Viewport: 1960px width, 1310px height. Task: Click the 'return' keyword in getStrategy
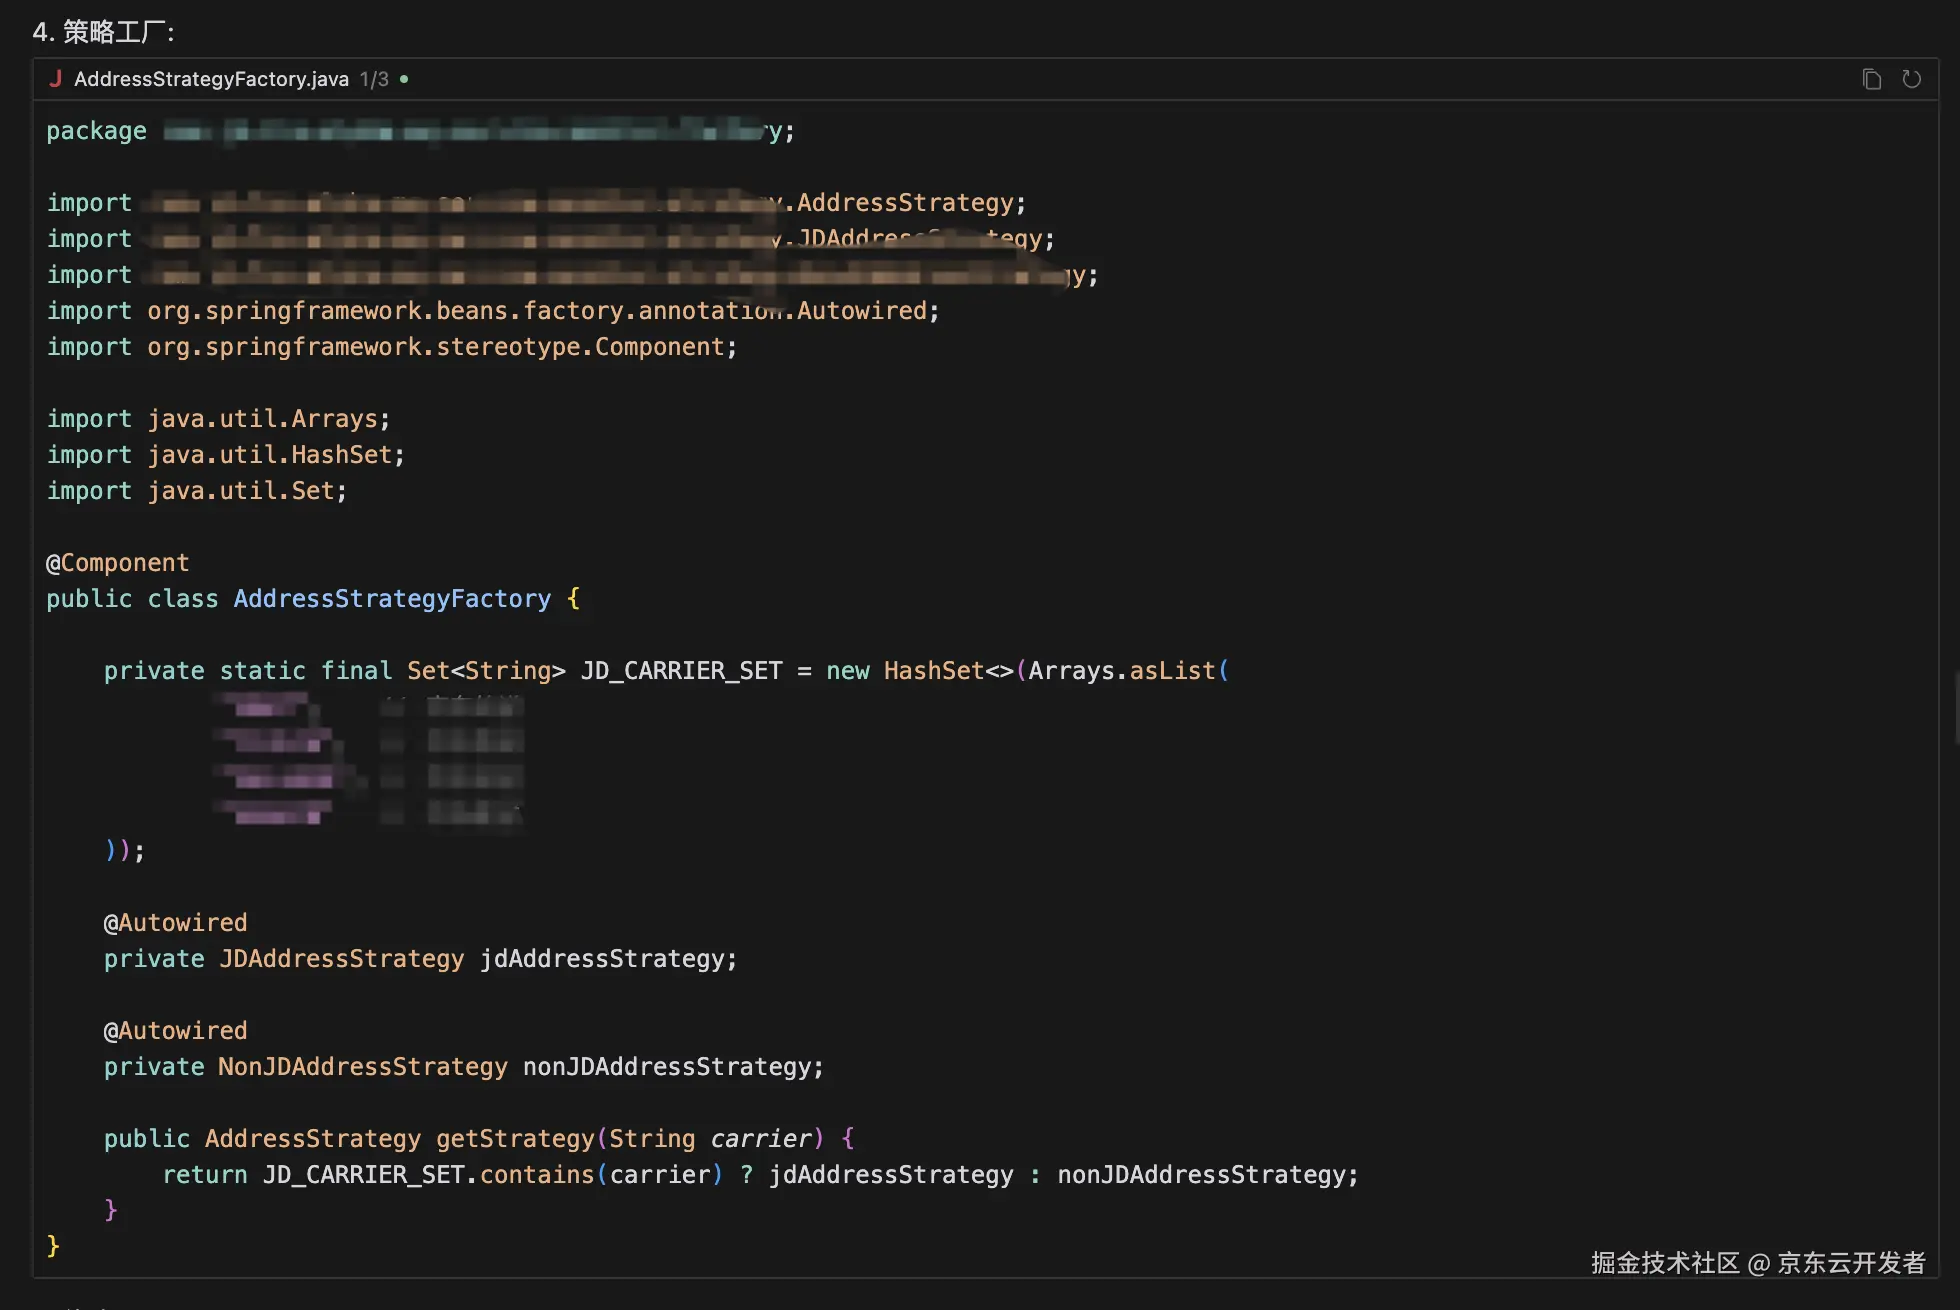pyautogui.click(x=205, y=1175)
